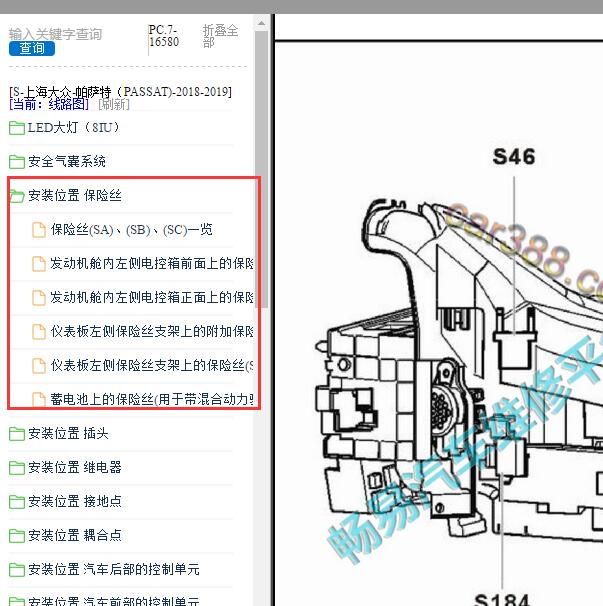Image resolution: width=603 pixels, height=606 pixels.
Task: Click the 折叠全部 collapse all link
Action: [x=220, y=36]
